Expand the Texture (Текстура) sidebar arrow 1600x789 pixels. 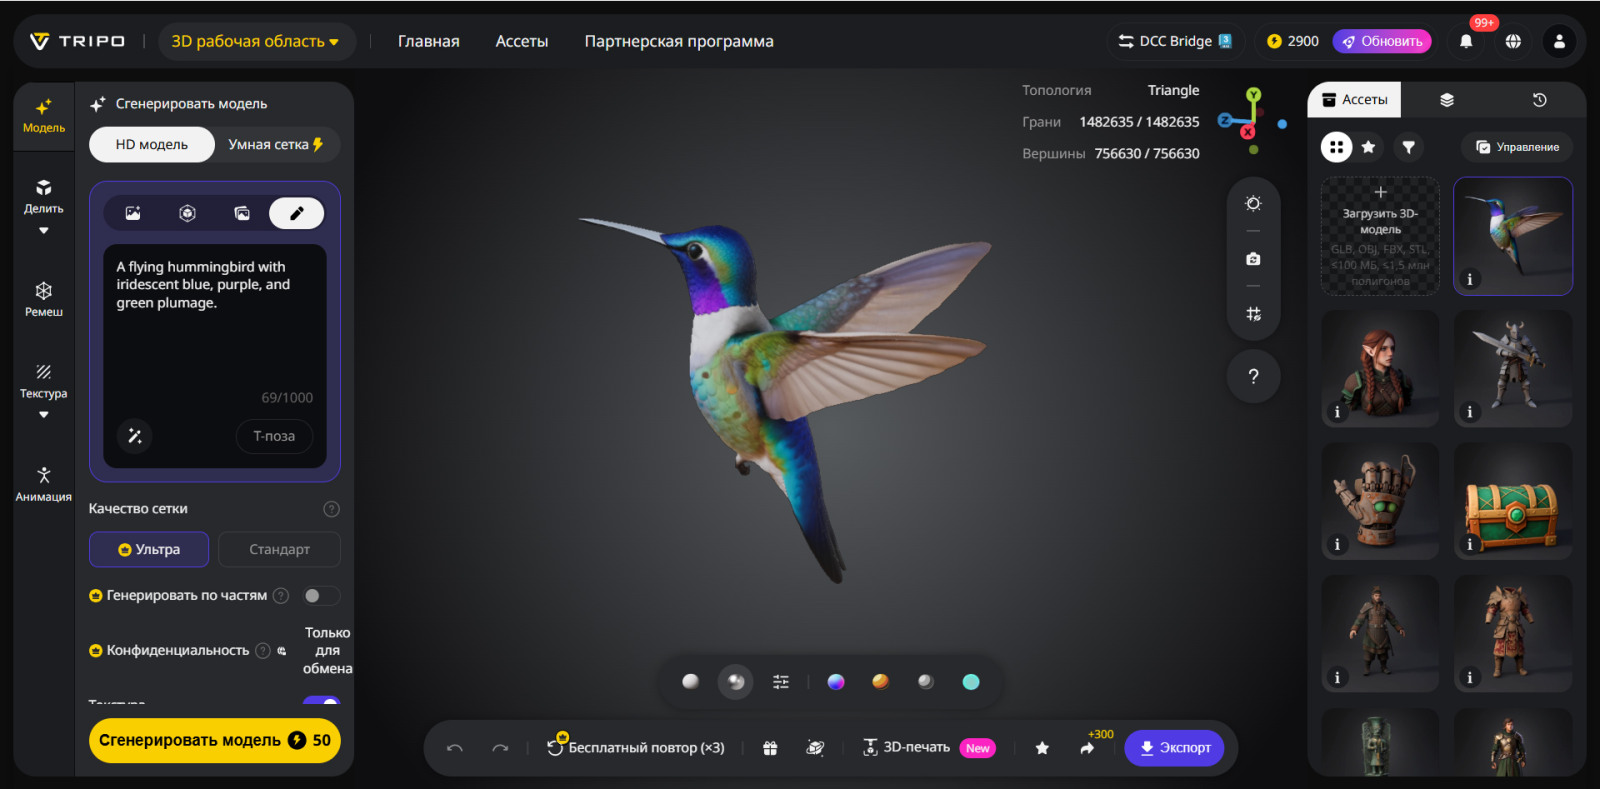click(x=44, y=415)
